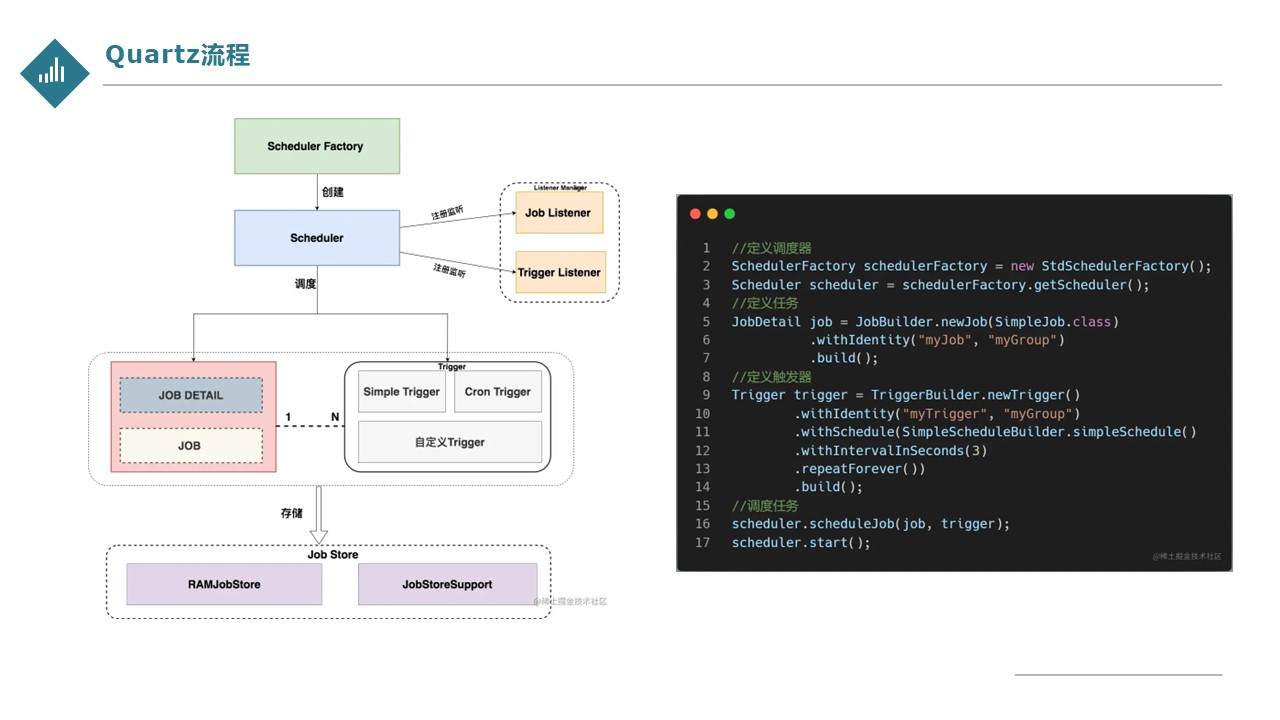Screen dimensions: 1280x720
Task: Select the Quartz流程 slide title
Action: [x=177, y=55]
